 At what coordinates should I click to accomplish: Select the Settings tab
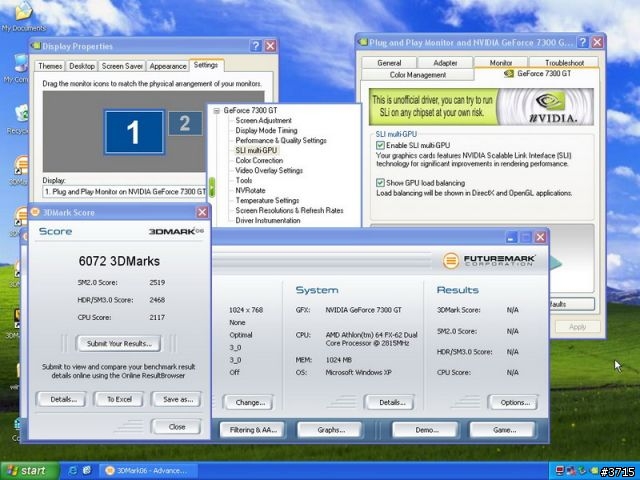coord(206,65)
